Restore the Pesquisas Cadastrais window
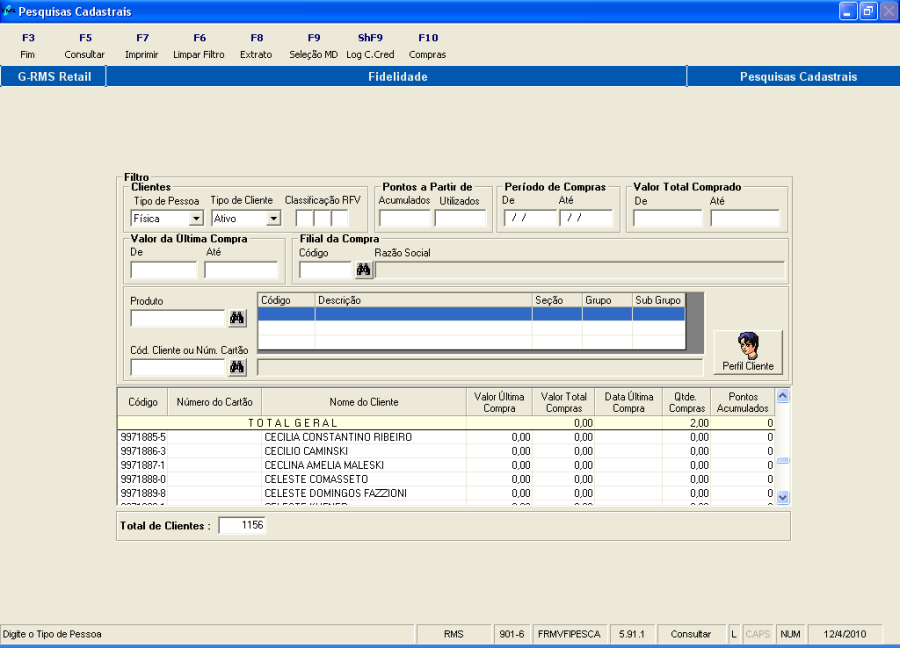This screenshot has width=900, height=648. coord(868,11)
